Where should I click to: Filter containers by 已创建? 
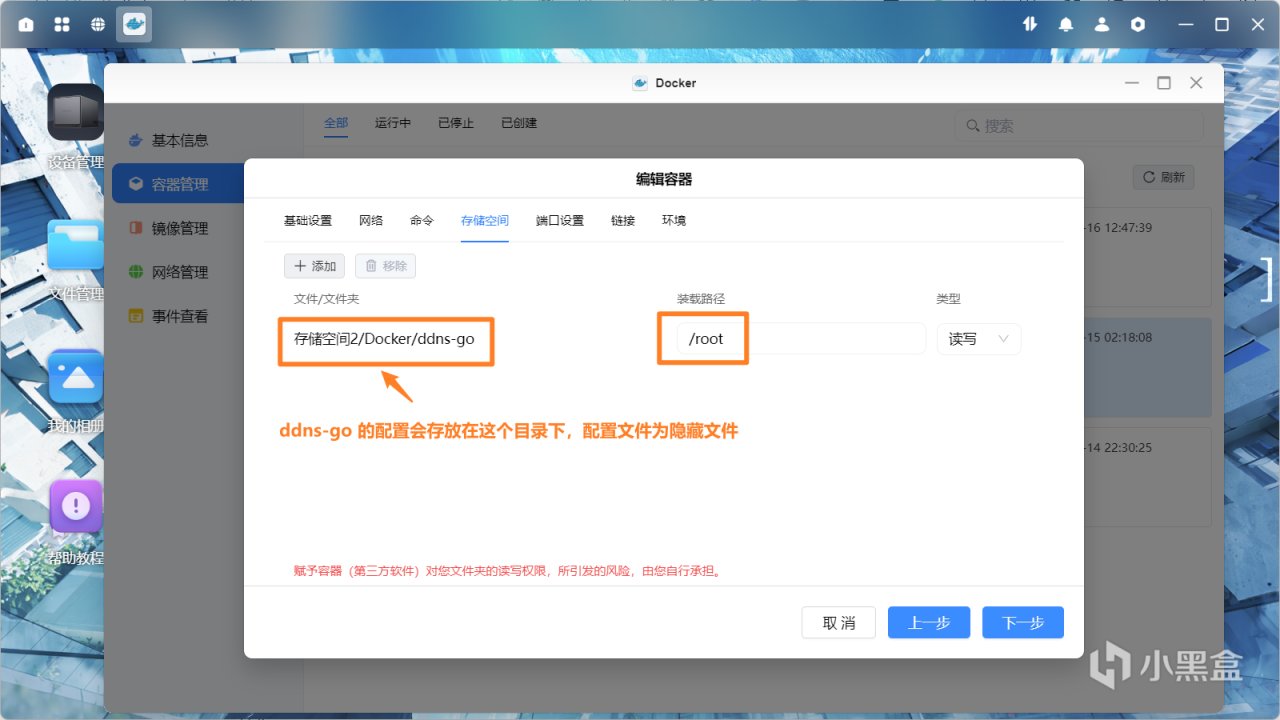coord(519,123)
